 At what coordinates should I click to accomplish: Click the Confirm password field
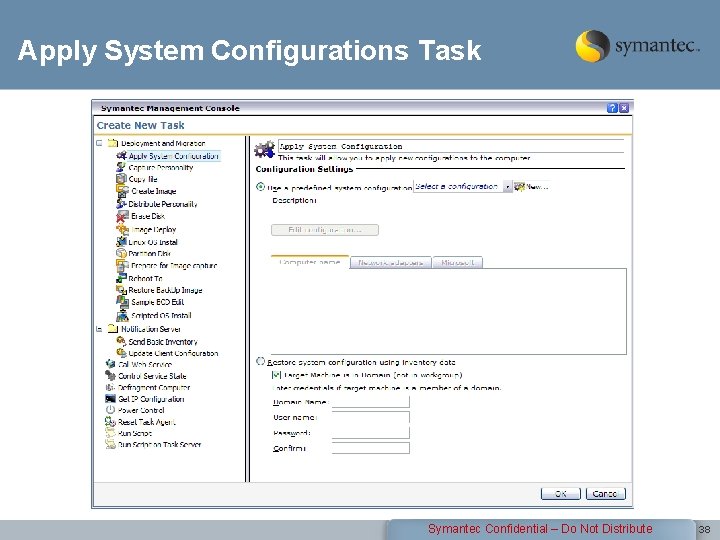(370, 448)
